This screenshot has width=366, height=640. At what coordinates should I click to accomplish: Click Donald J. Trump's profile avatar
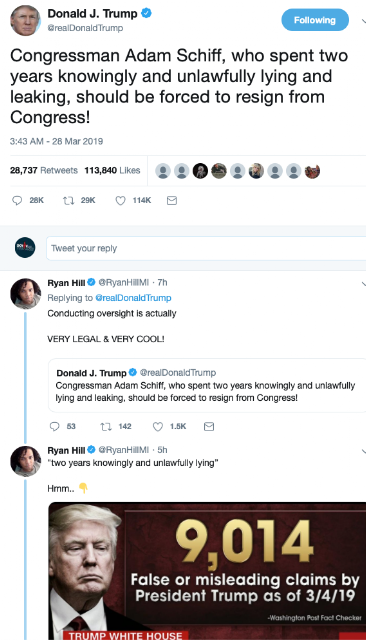click(x=25, y=20)
